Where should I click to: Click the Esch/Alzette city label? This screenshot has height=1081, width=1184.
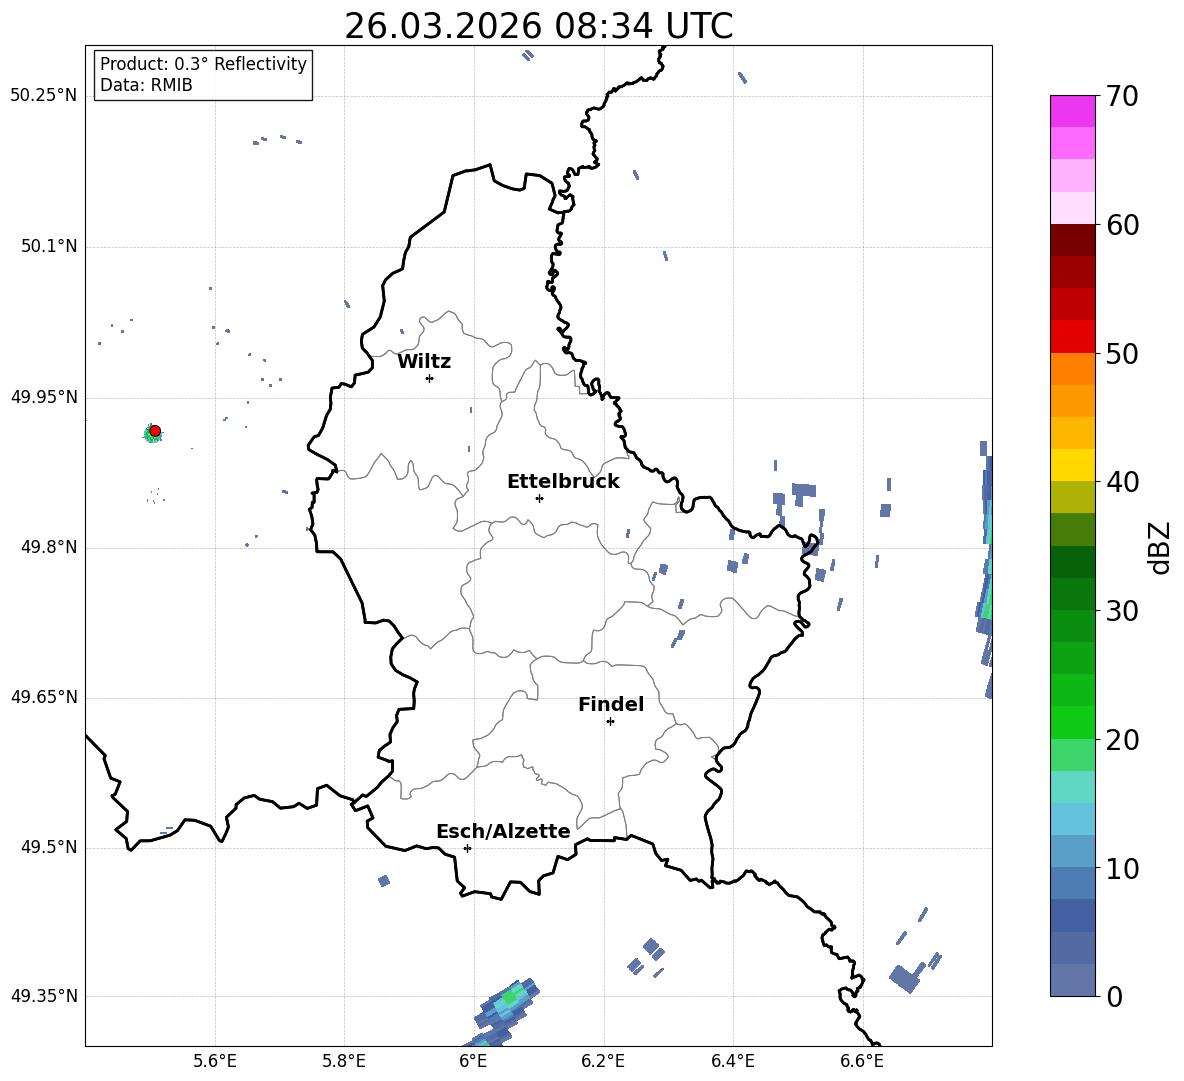[503, 831]
